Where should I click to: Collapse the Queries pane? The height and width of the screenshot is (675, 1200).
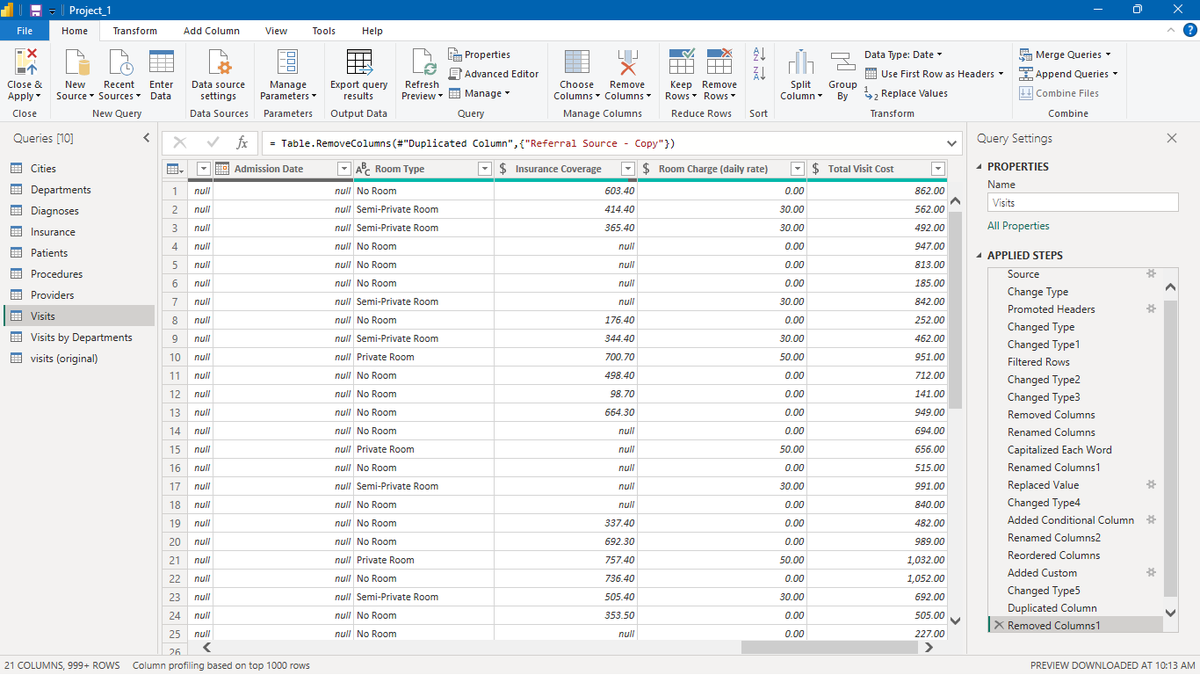(x=146, y=138)
